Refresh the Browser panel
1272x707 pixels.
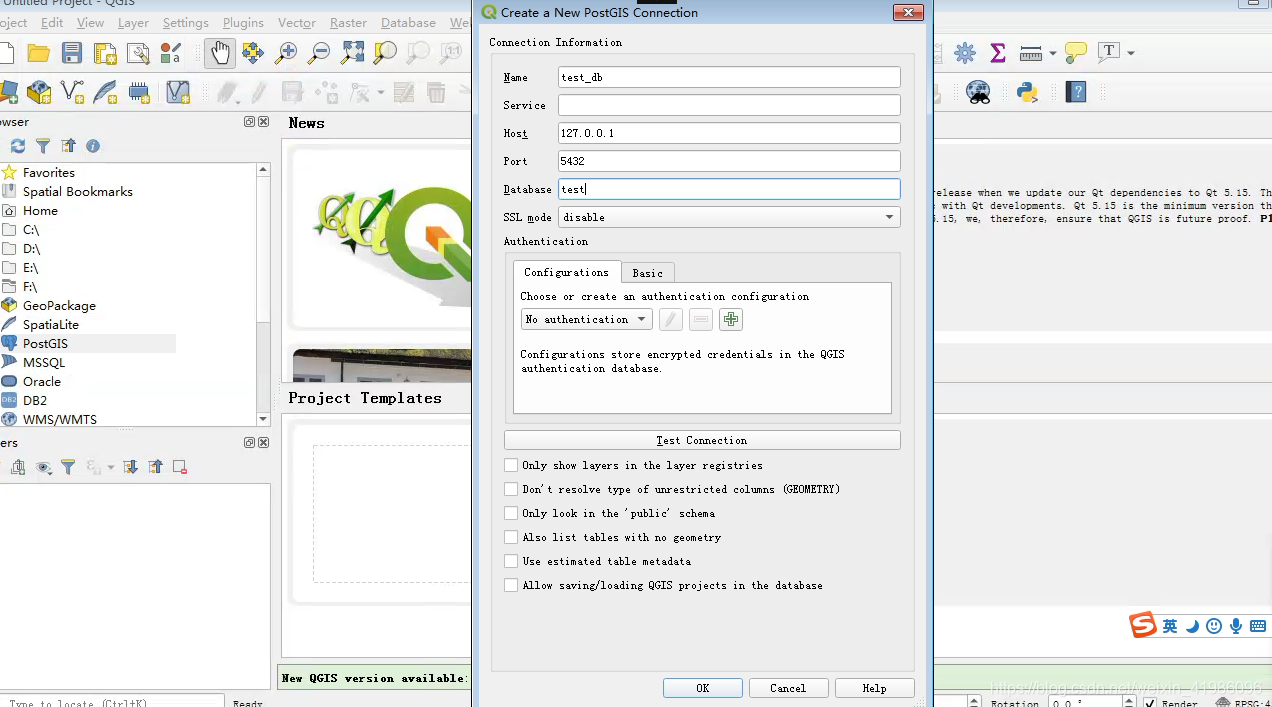pos(18,146)
